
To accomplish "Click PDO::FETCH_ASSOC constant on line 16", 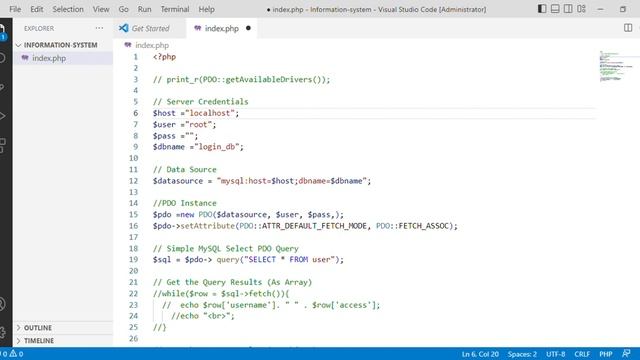I will [x=412, y=226].
